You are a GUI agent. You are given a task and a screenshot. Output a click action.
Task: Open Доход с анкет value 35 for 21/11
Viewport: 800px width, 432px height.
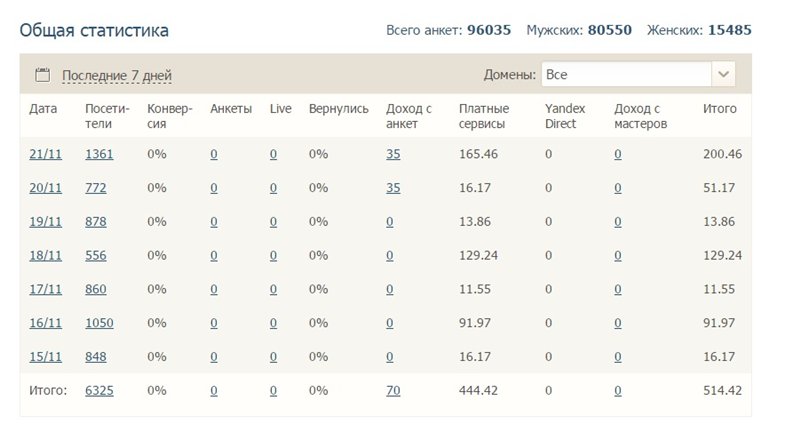coord(393,154)
